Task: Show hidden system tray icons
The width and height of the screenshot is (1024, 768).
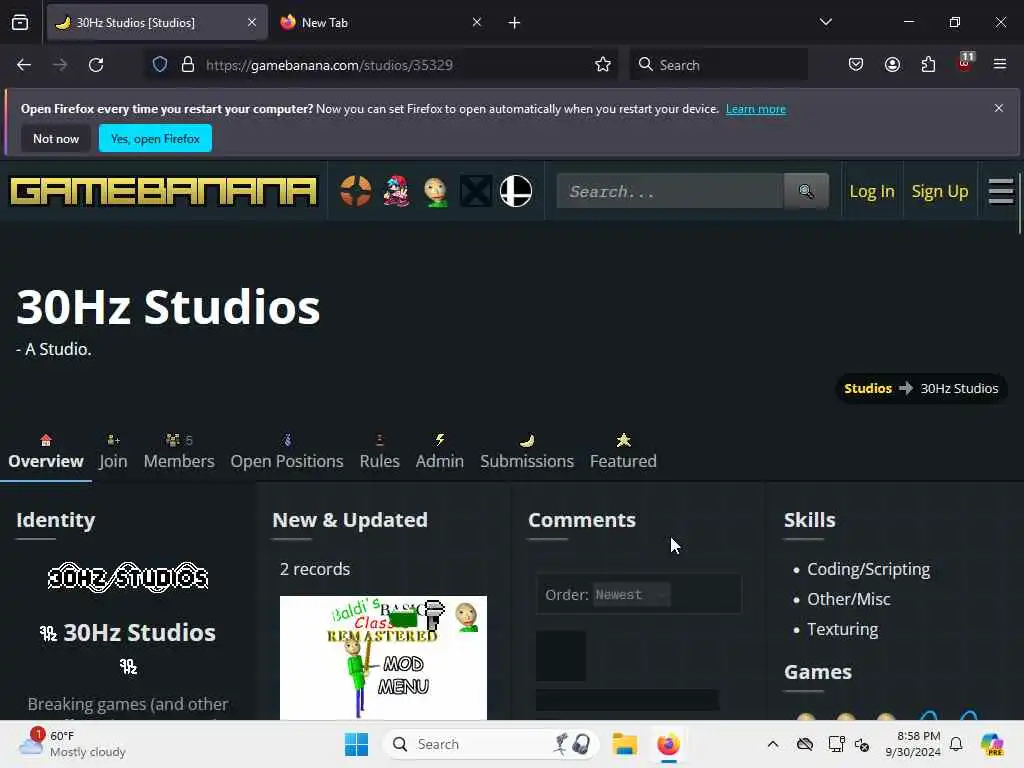Action: click(773, 744)
